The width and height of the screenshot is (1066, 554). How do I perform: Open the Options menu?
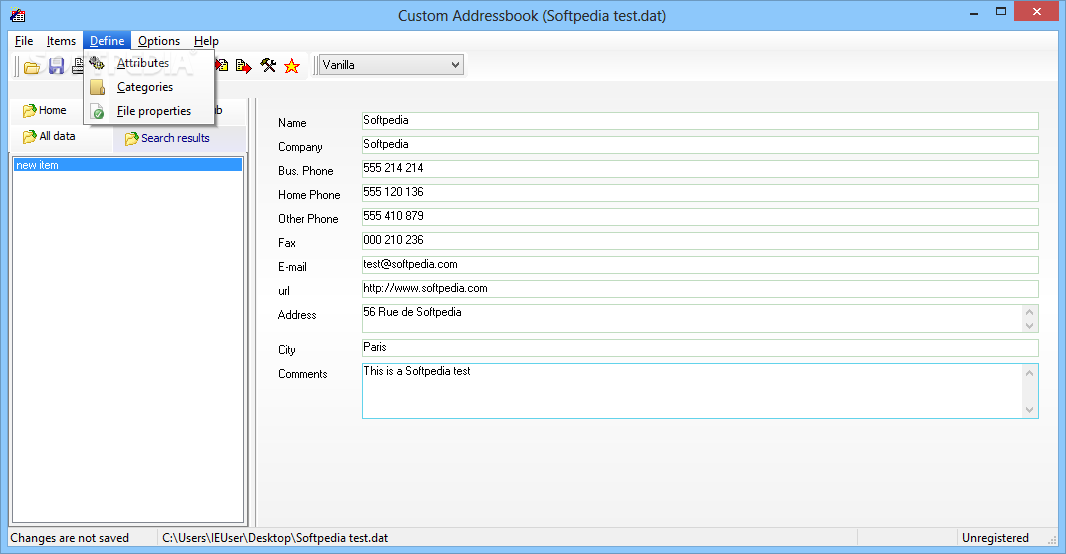tap(158, 41)
